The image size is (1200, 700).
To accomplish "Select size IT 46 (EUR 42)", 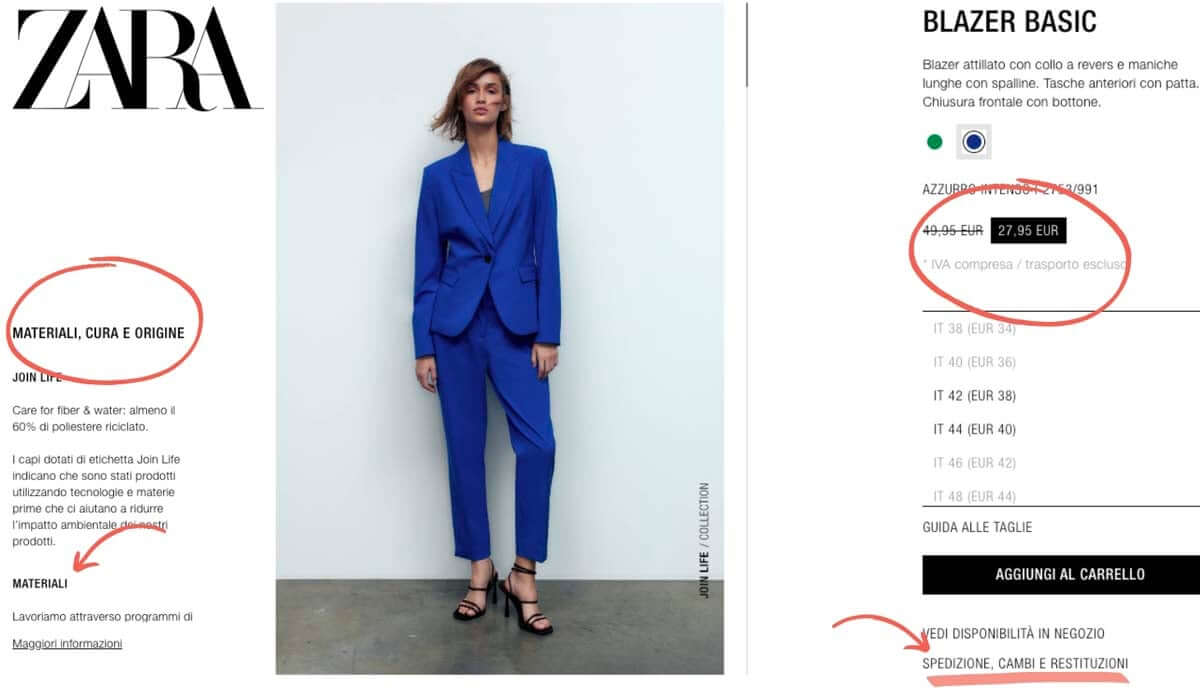I will click(975, 463).
